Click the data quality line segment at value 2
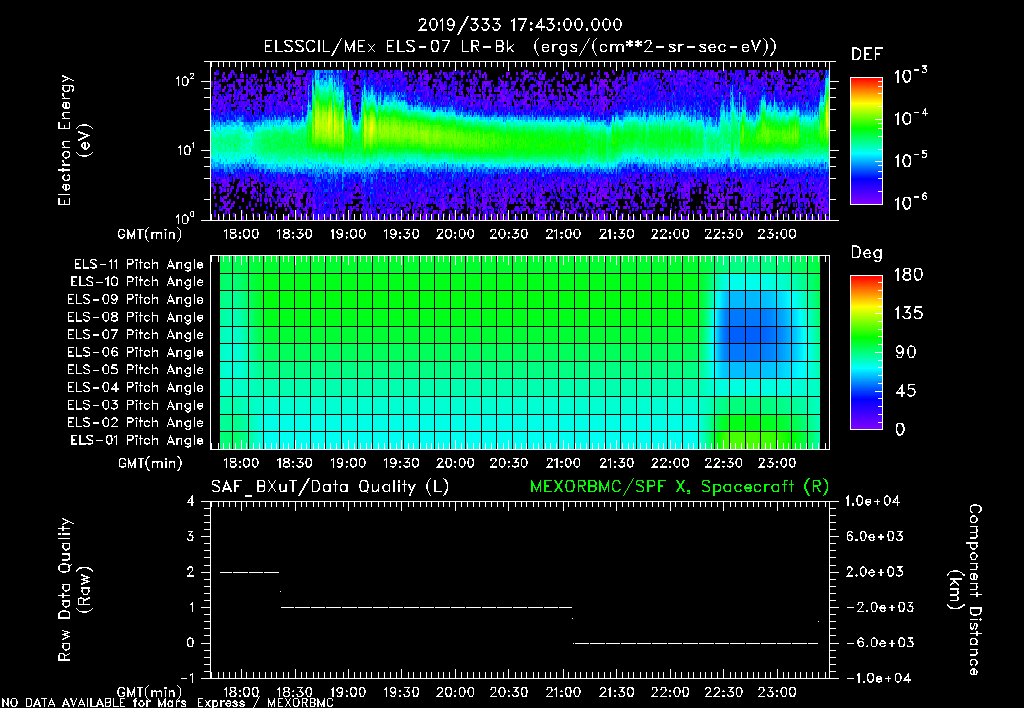This screenshot has width=1024, height=708. pyautogui.click(x=249, y=572)
